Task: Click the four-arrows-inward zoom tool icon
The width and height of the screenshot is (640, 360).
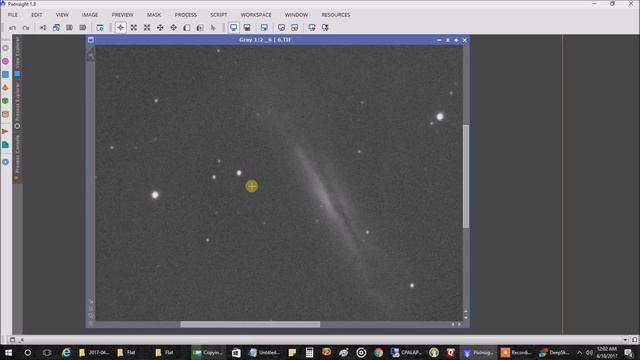Action: 147,28
